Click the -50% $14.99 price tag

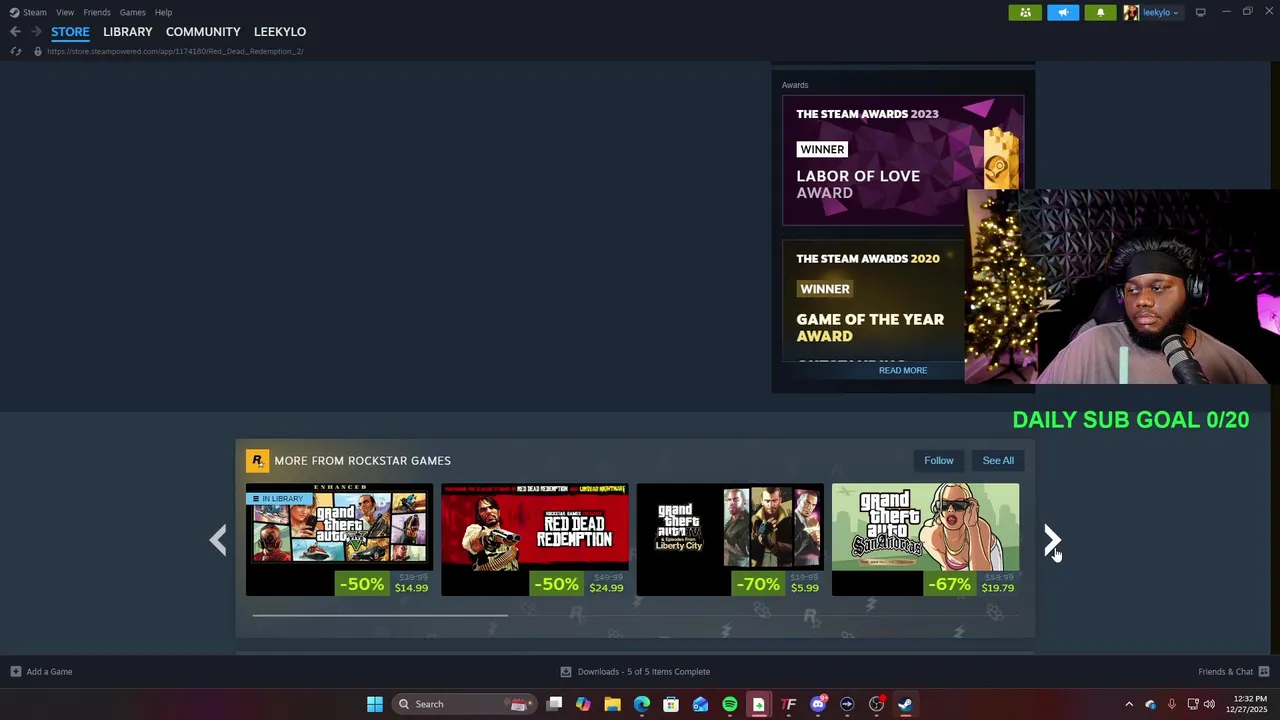click(x=384, y=584)
